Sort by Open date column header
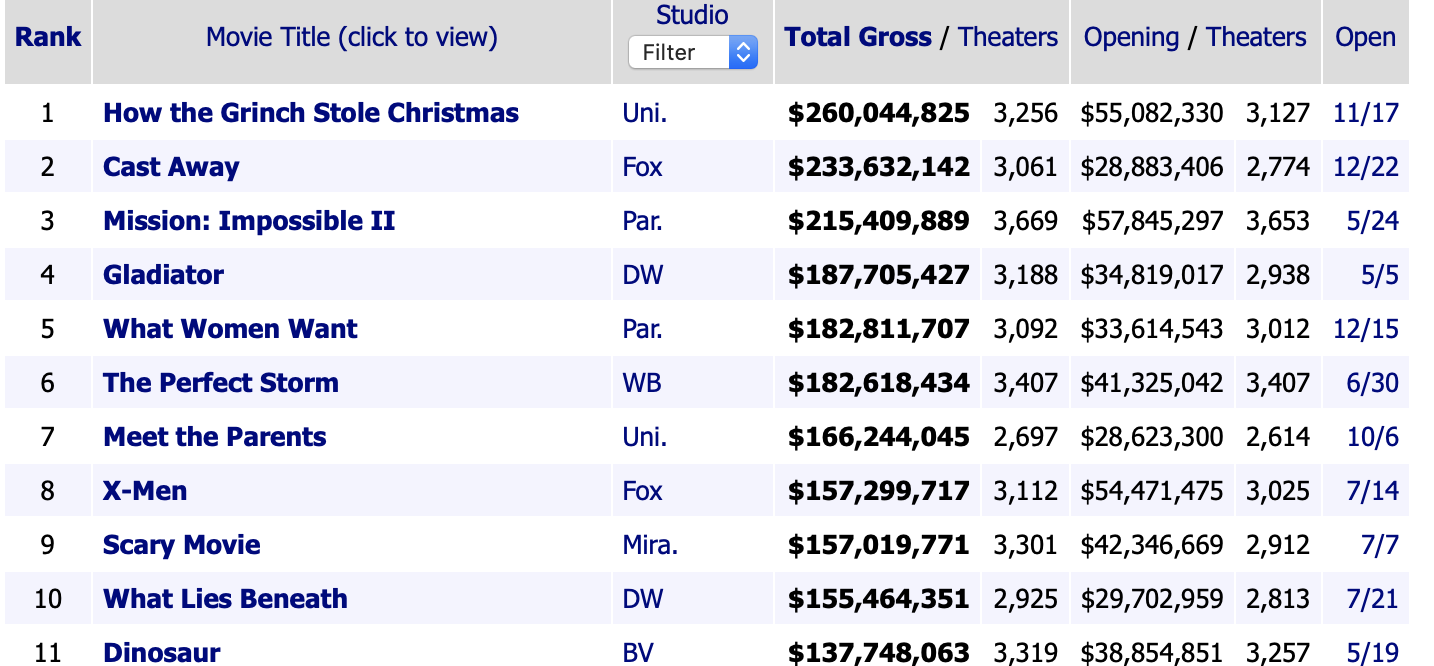The width and height of the screenshot is (1434, 666). tap(1365, 38)
